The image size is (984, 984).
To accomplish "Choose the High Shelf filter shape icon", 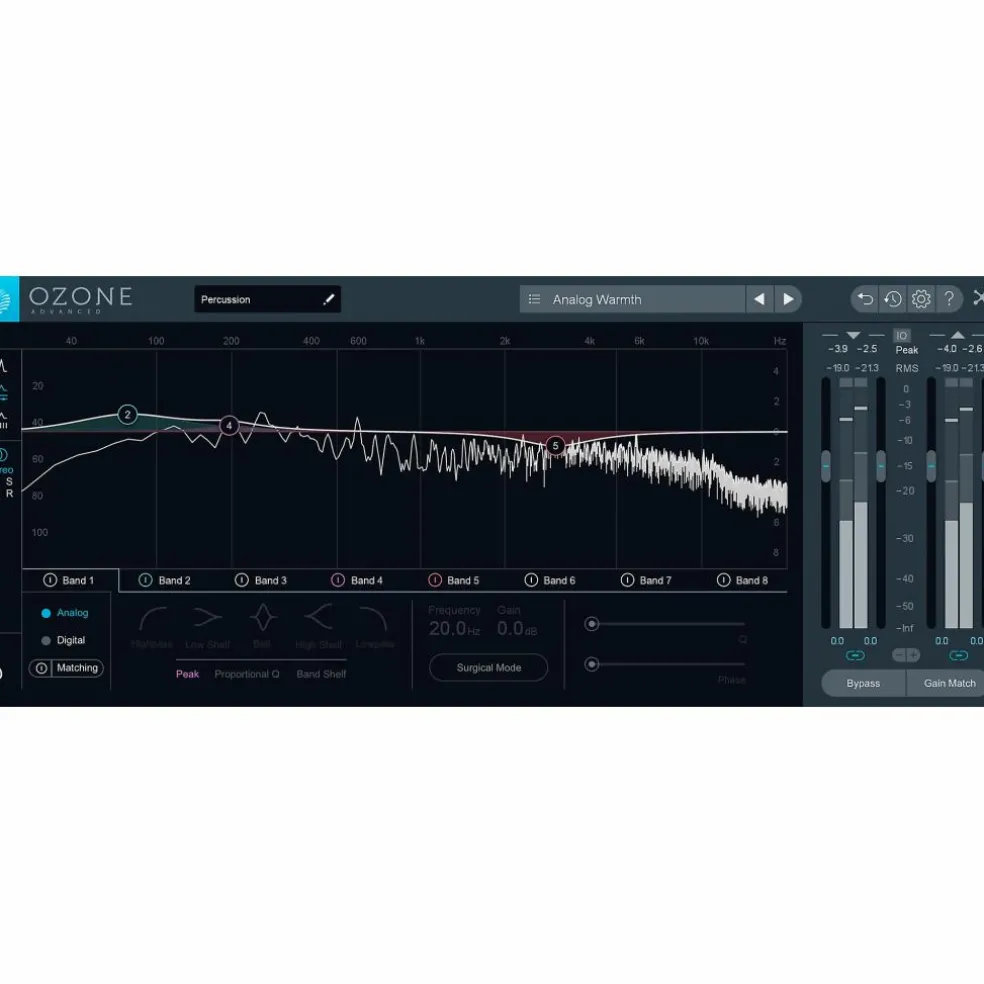I will [318, 617].
